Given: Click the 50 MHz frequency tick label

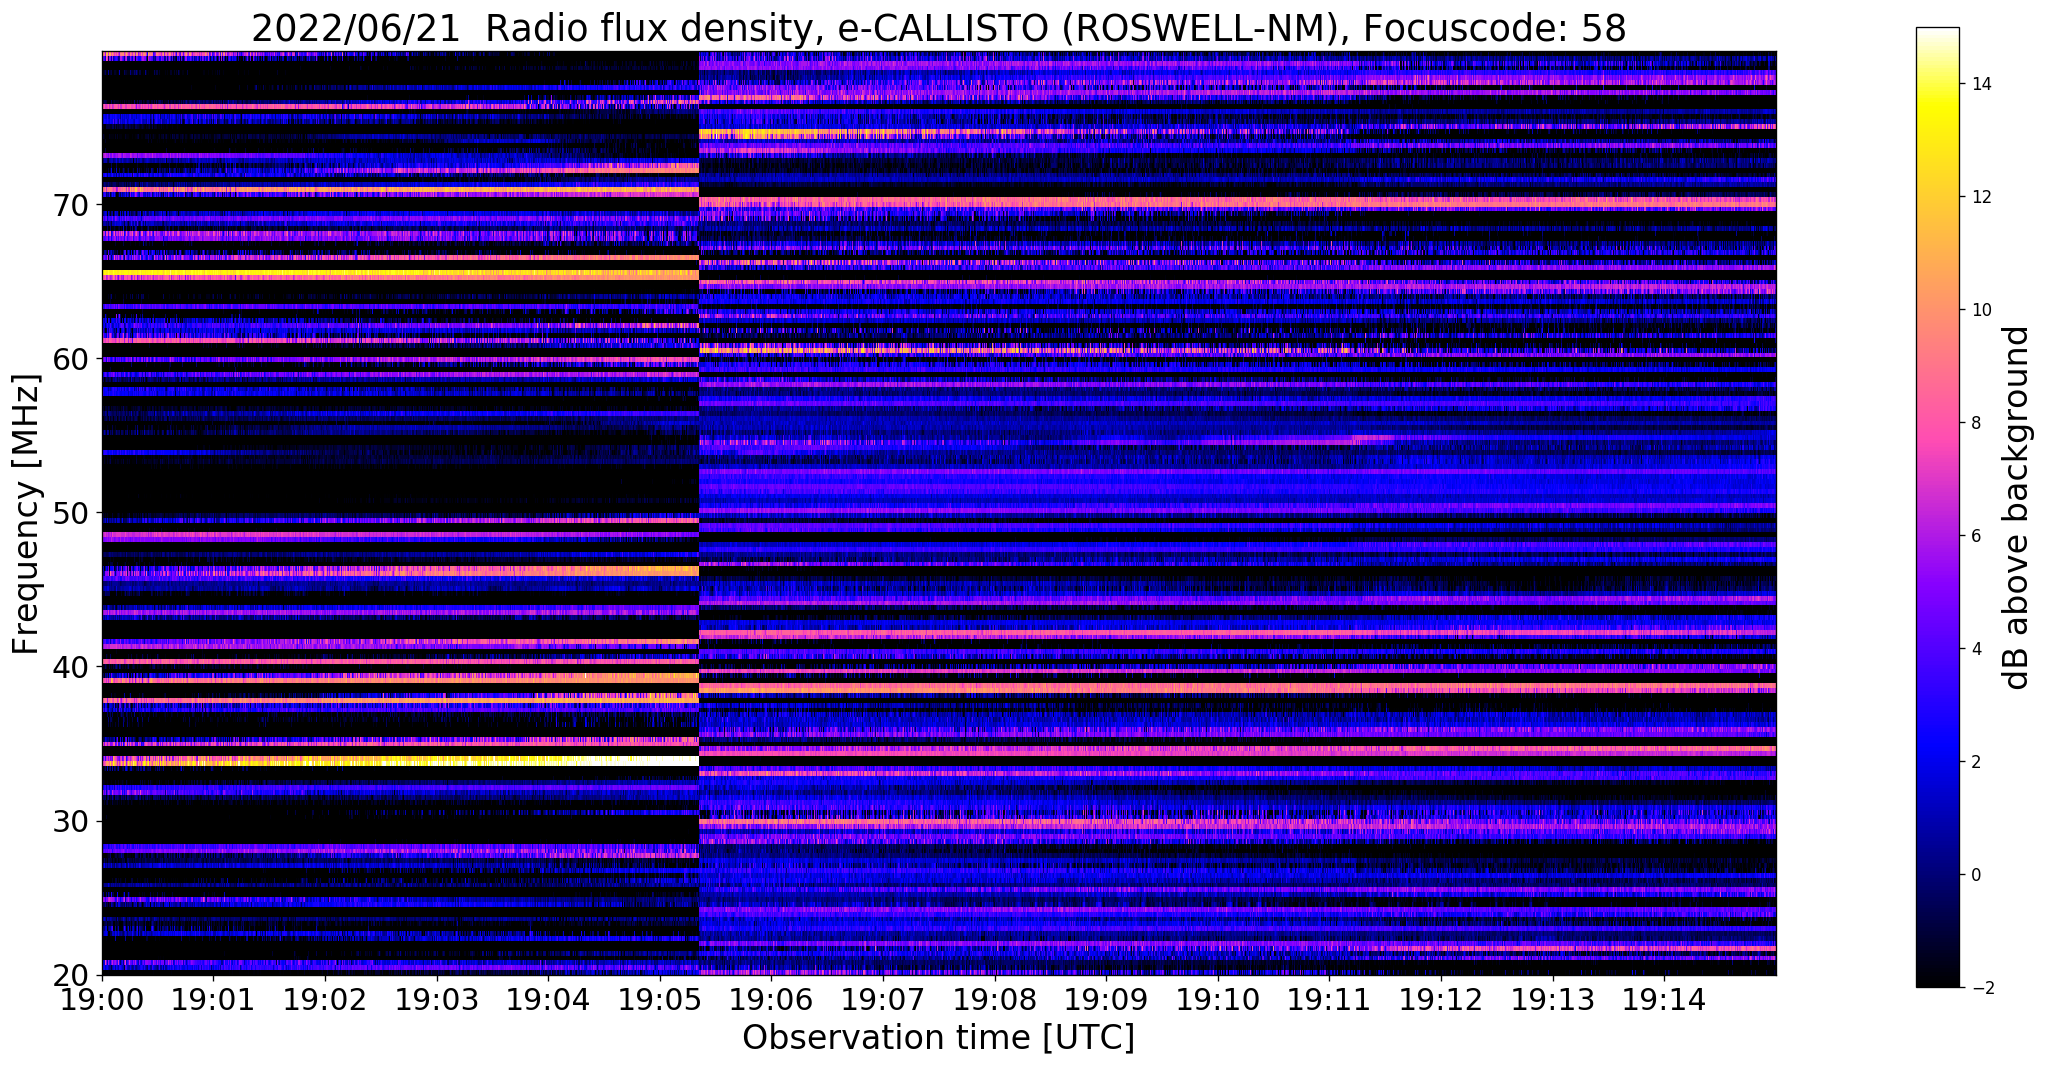Looking at the screenshot, I should tap(68, 513).
